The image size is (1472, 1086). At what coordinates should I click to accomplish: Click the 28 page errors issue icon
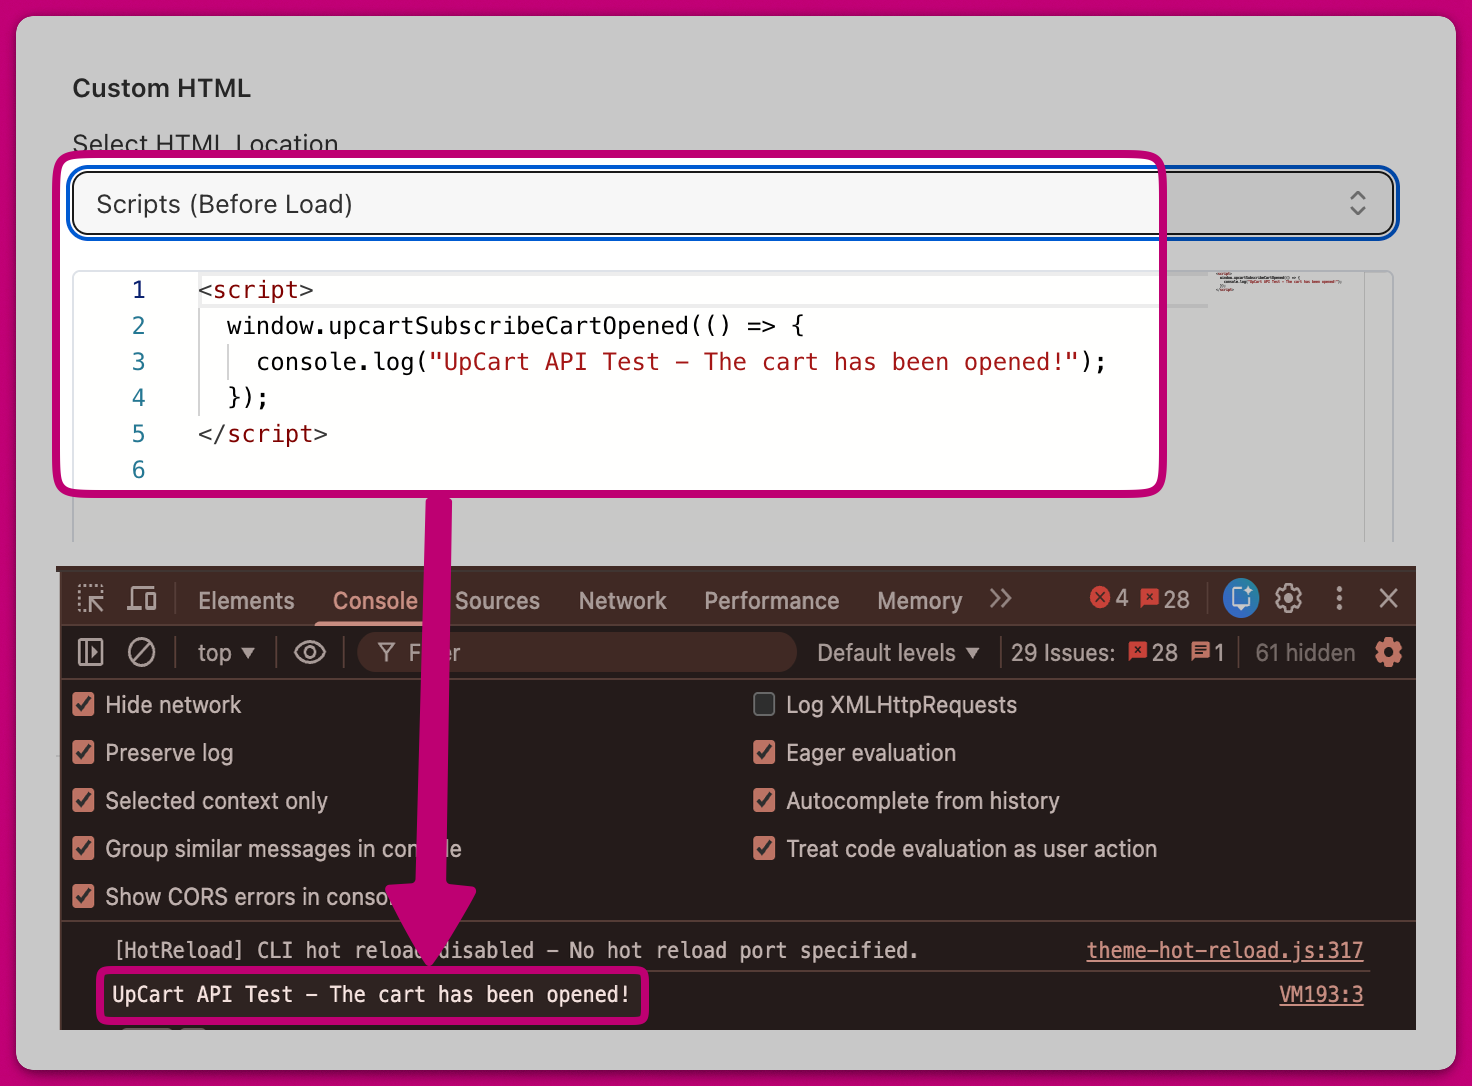point(1153,652)
